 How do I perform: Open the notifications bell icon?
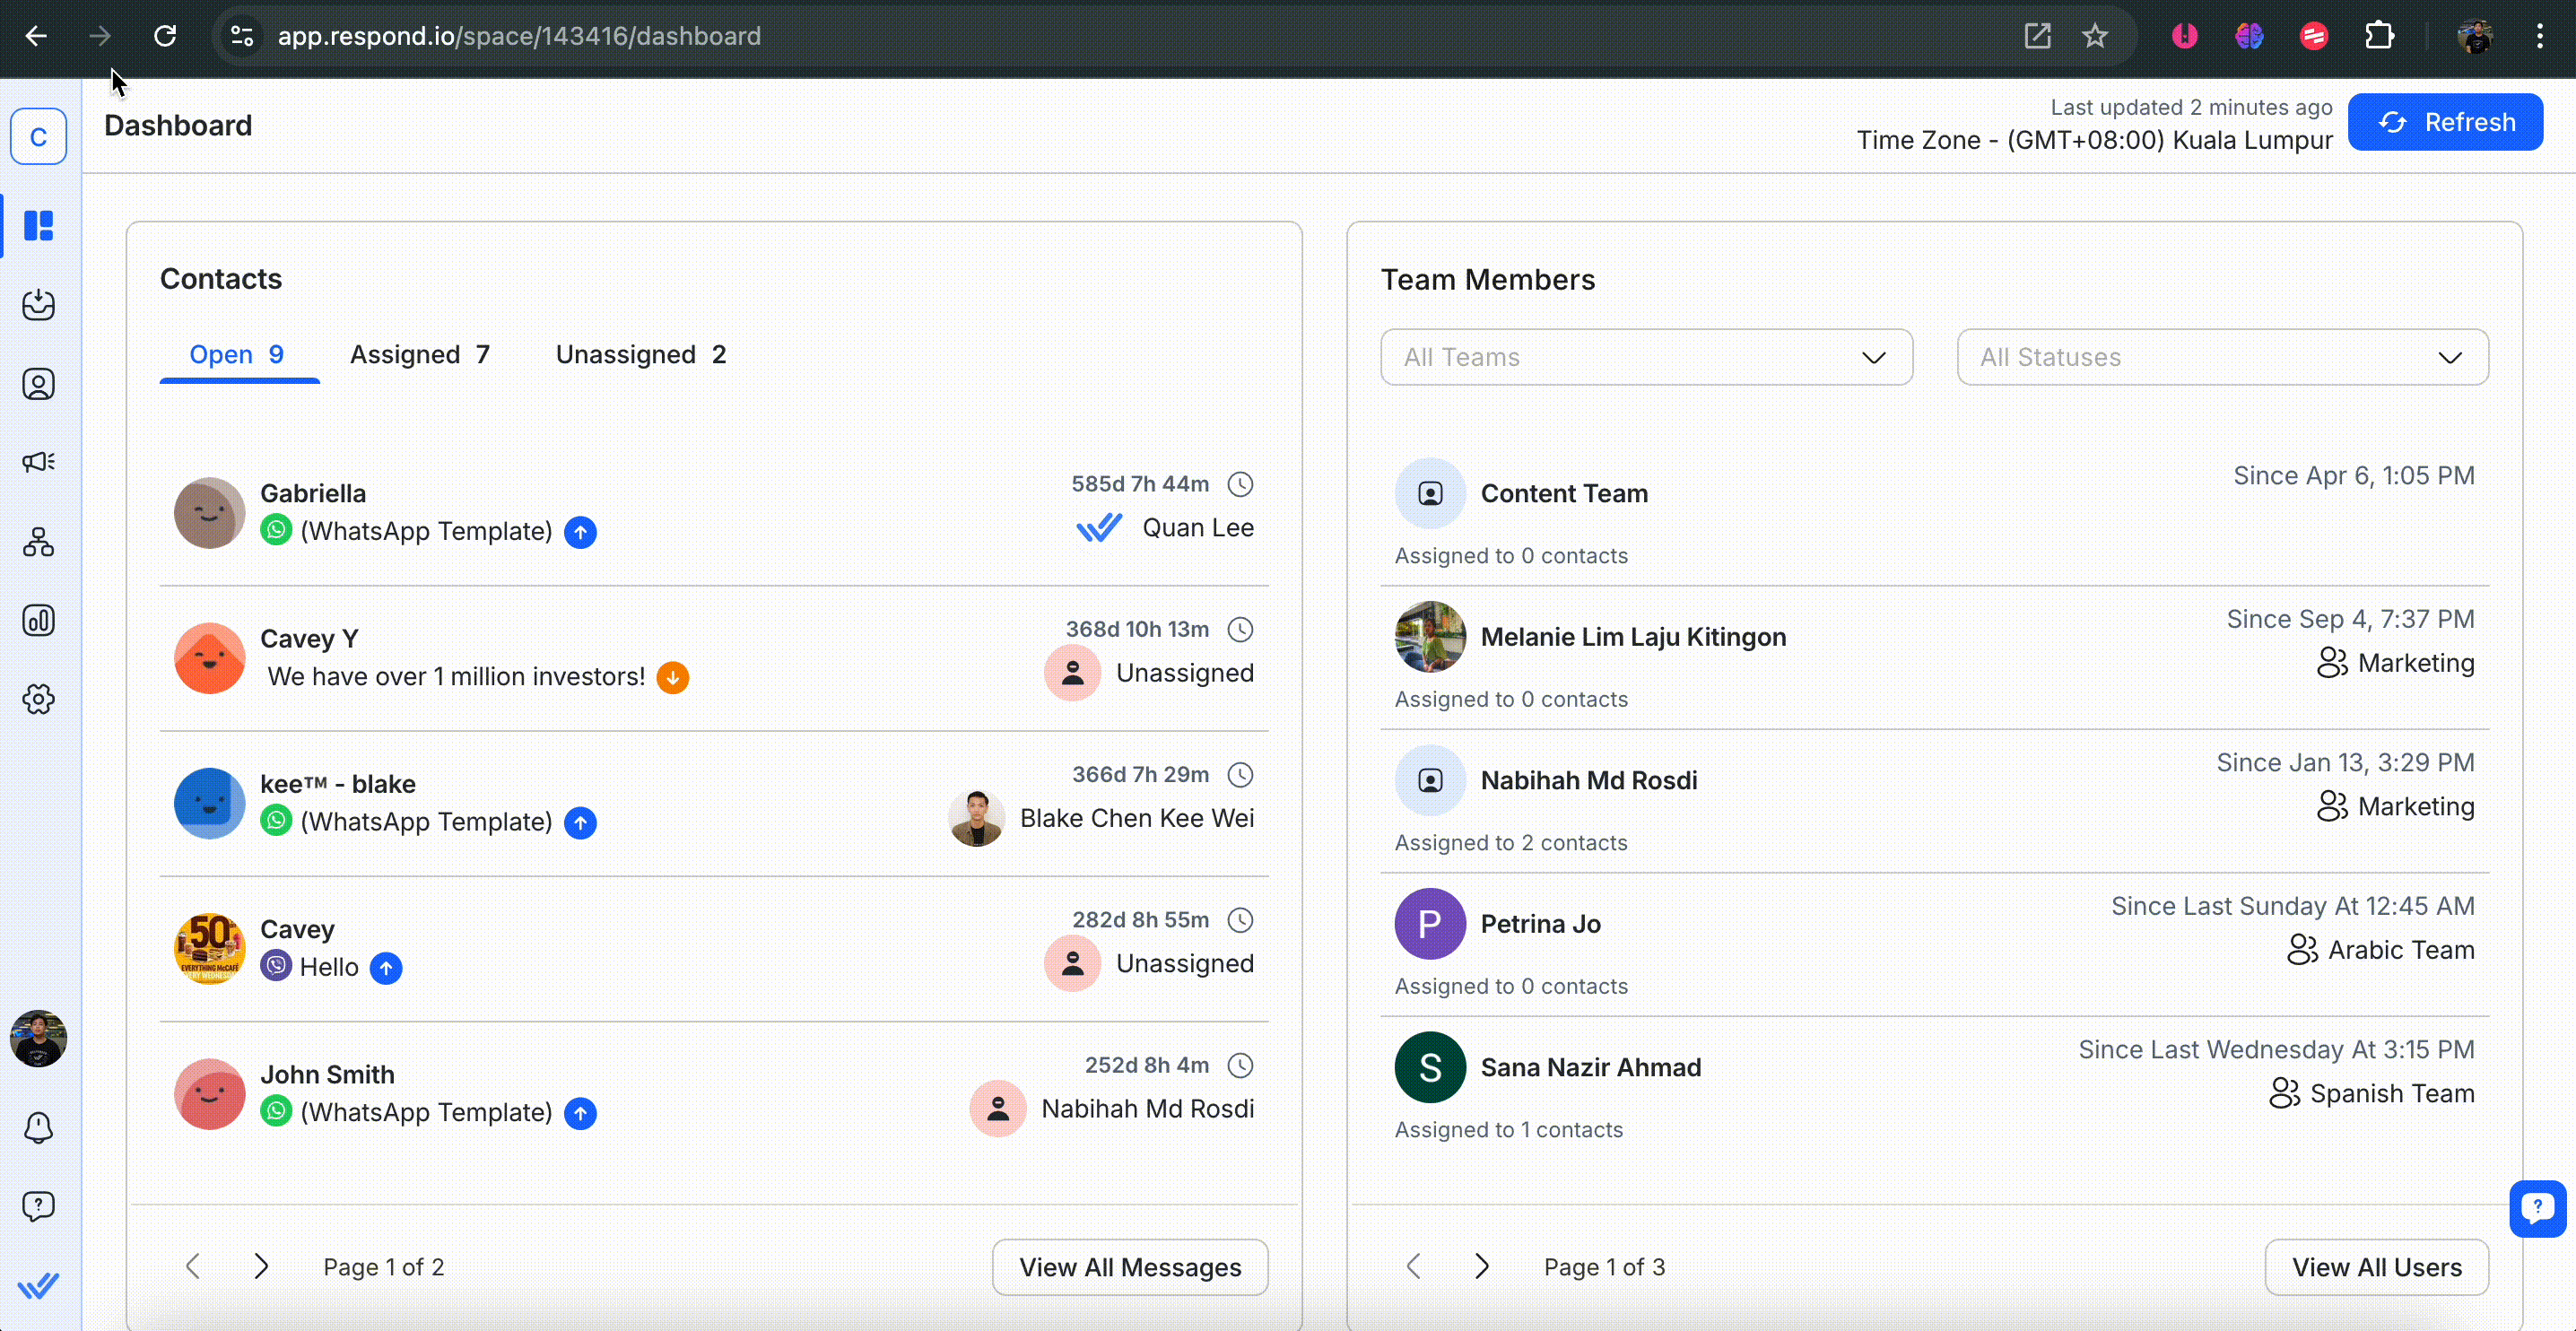38,1127
